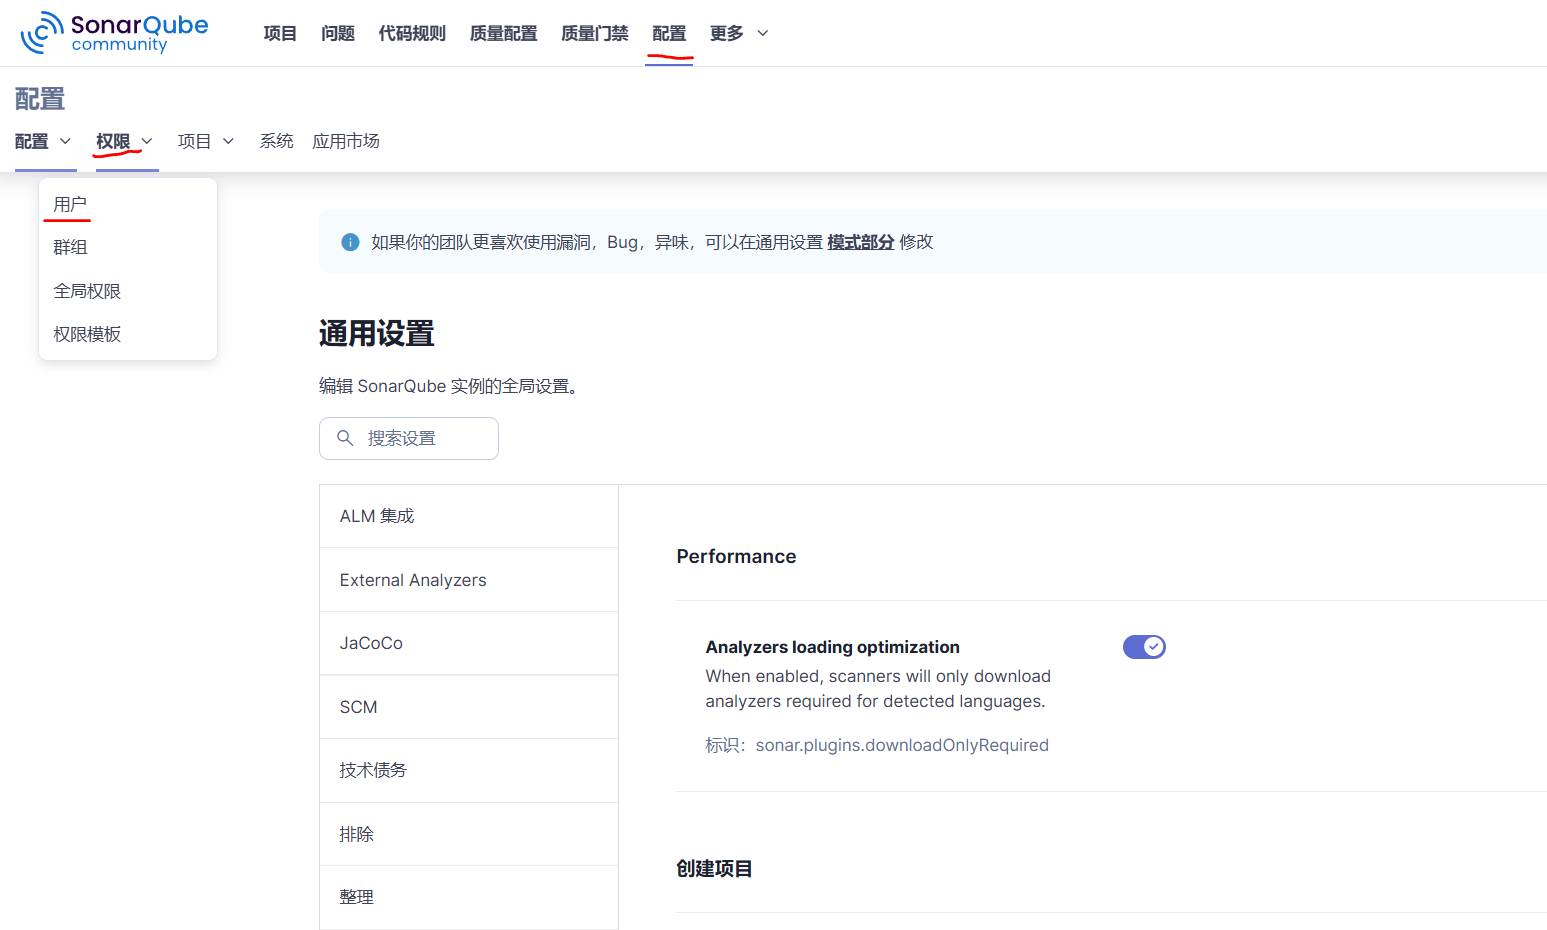Viewport: 1547px width, 930px height.
Task: Open 项目 in the top navigation bar
Action: 280,33
